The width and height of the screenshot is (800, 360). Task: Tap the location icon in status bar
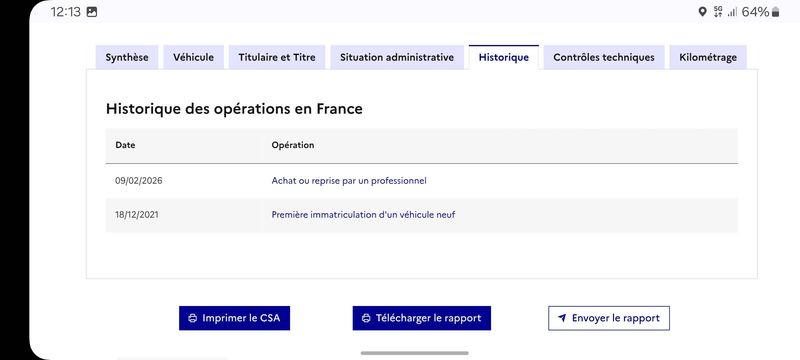pyautogui.click(x=702, y=12)
